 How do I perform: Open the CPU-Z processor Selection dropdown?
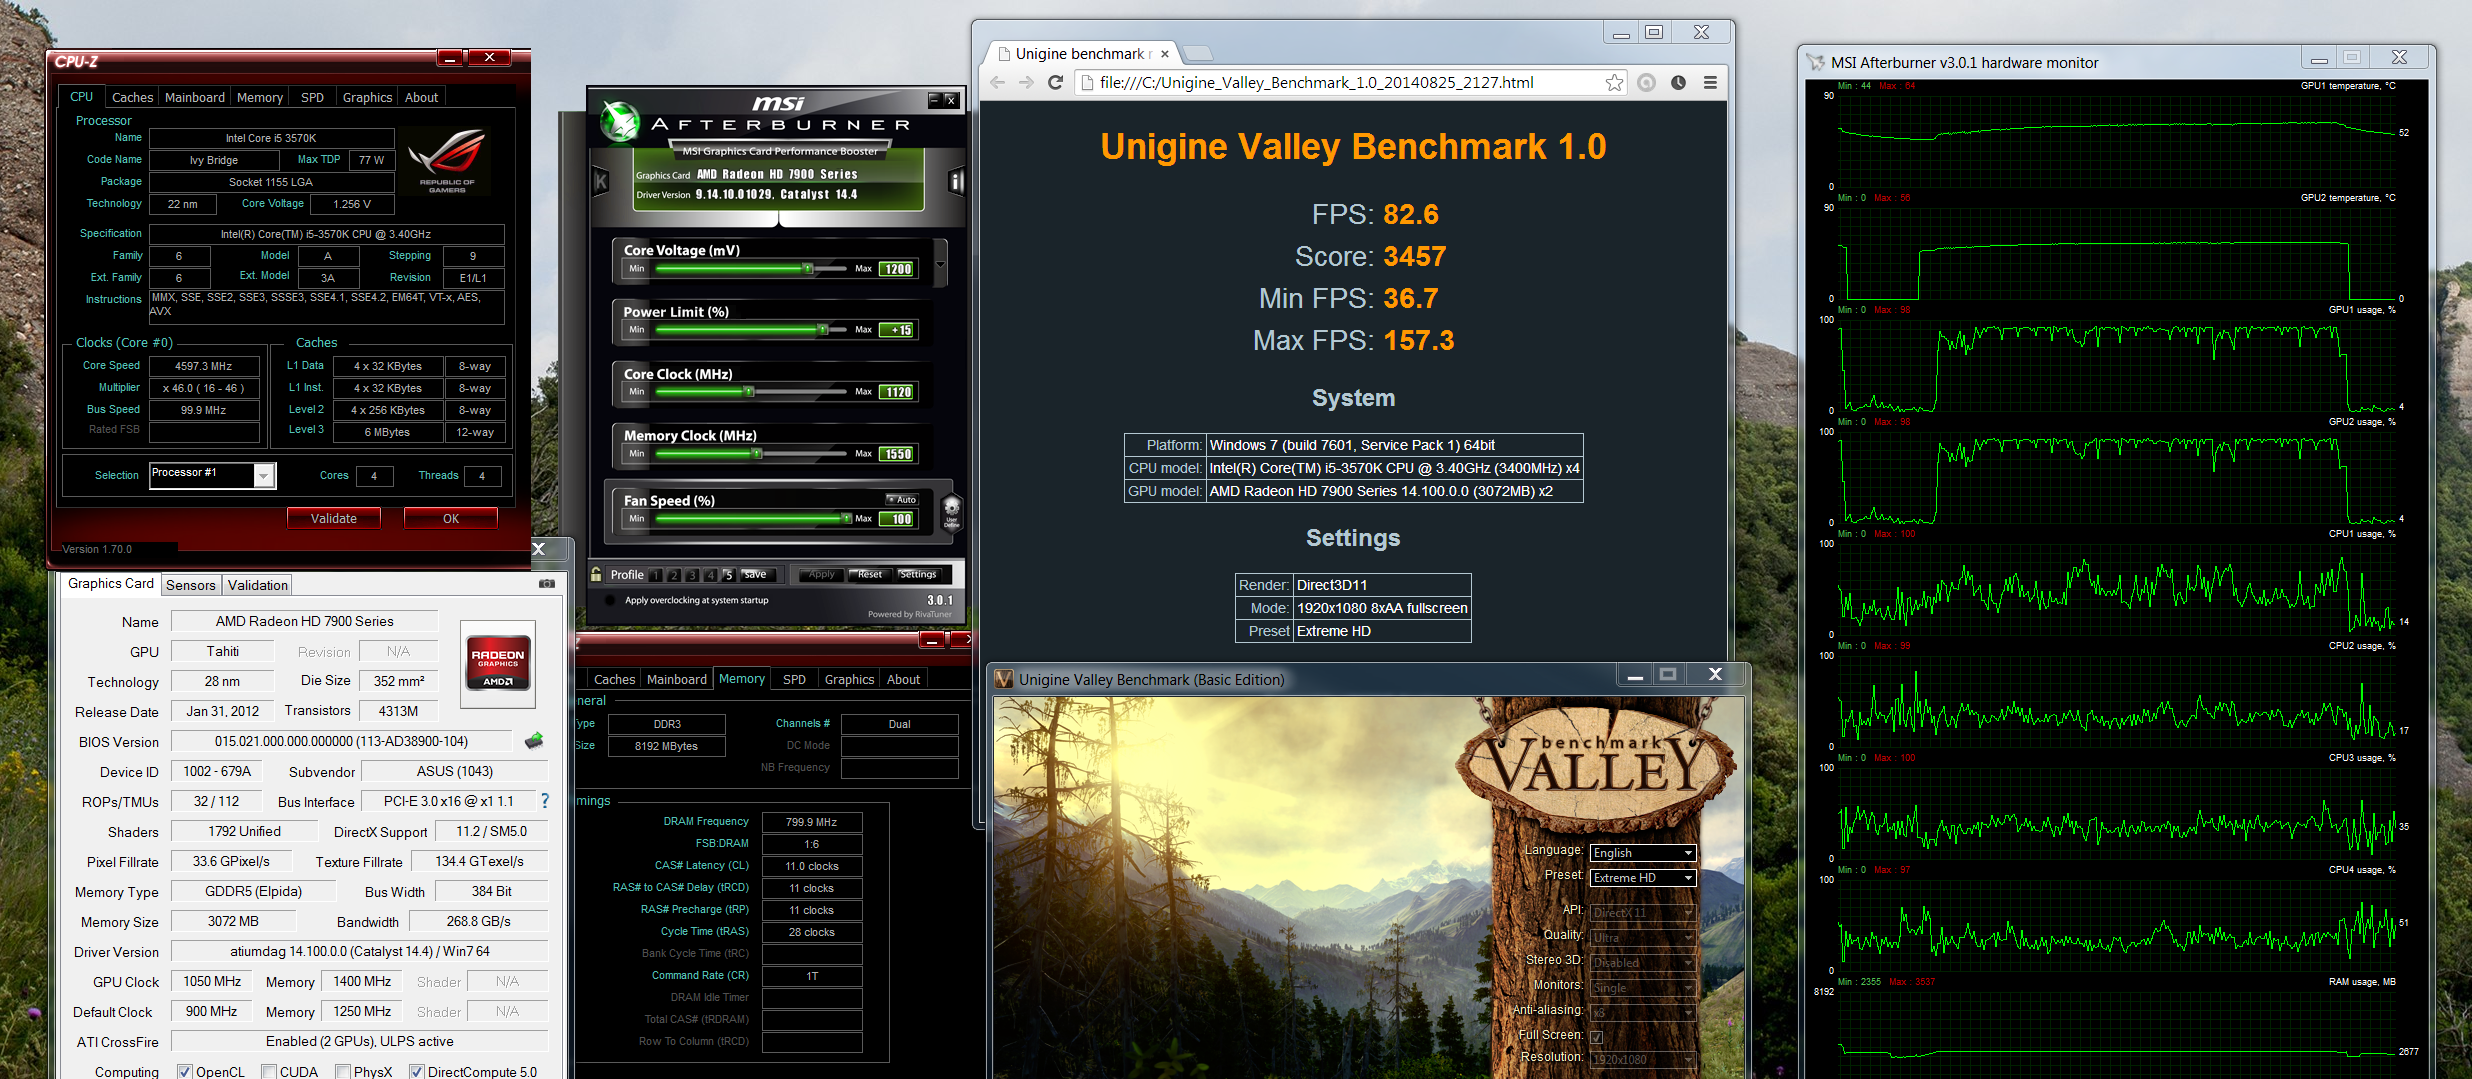[x=212, y=475]
